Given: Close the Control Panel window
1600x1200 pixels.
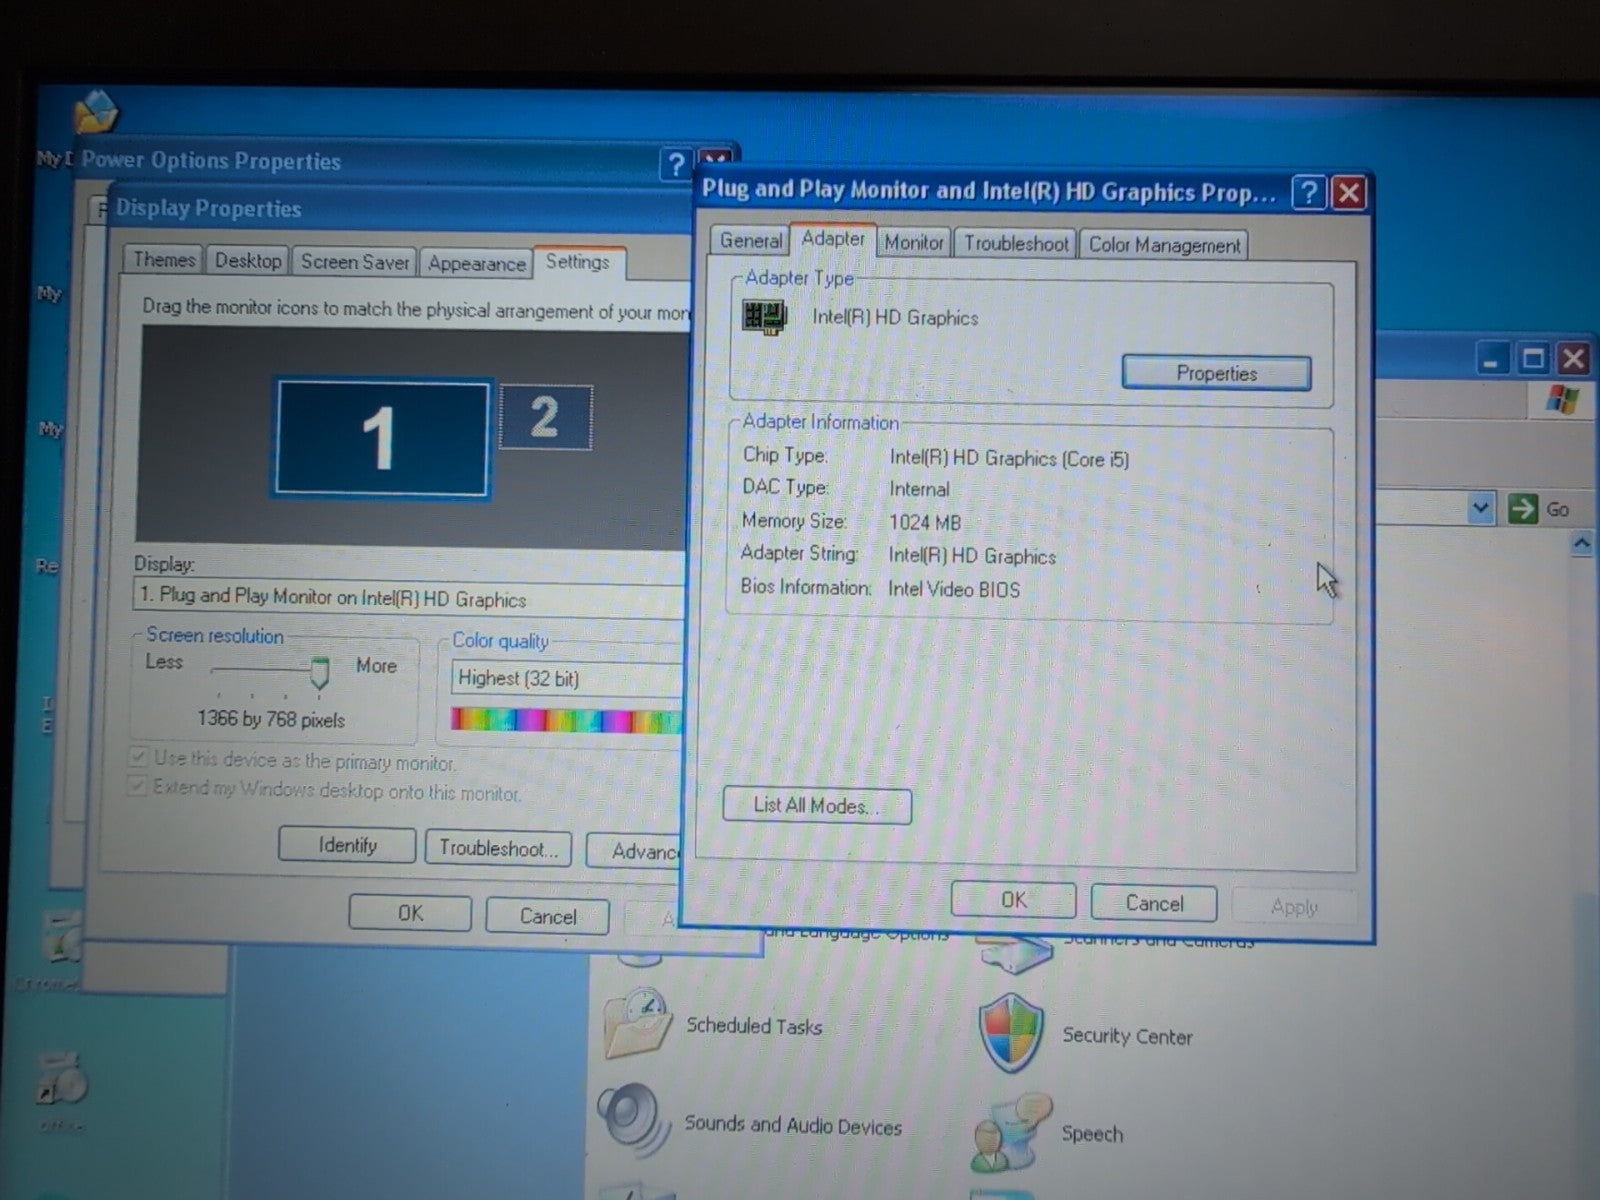Looking at the screenshot, I should pos(1573,359).
